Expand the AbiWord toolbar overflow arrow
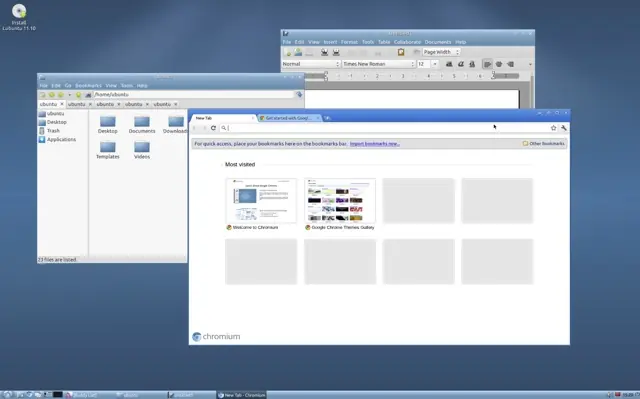 530,64
